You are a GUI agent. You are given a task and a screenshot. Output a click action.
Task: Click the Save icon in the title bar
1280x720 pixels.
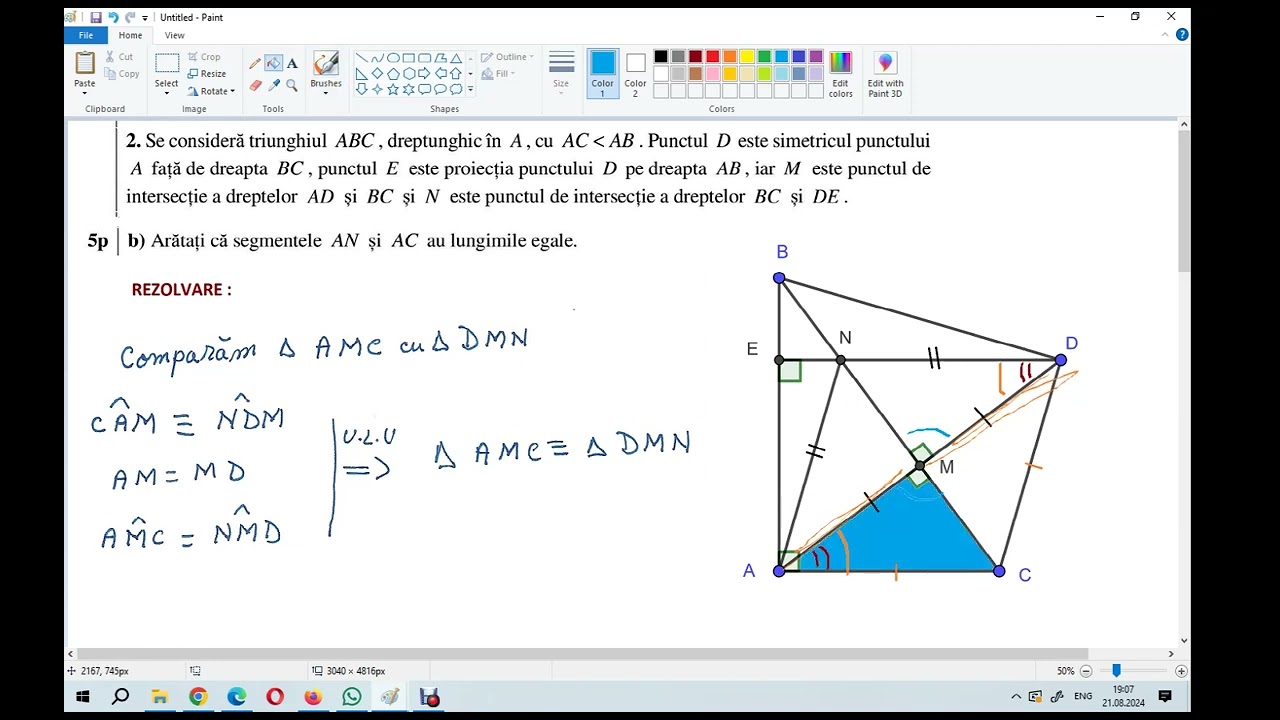pyautogui.click(x=95, y=17)
